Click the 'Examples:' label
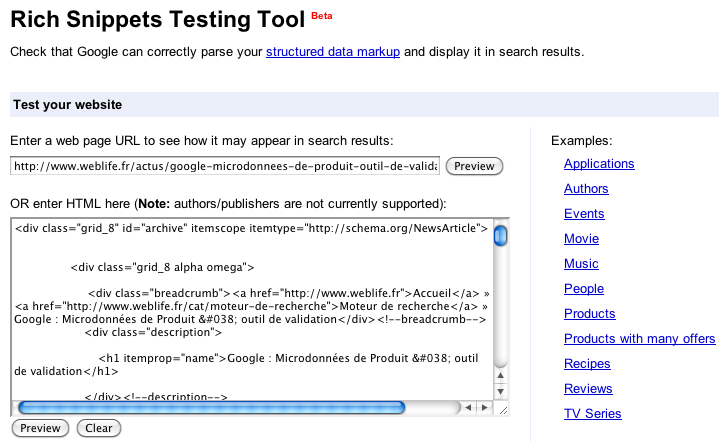The width and height of the screenshot is (726, 448). [x=582, y=141]
